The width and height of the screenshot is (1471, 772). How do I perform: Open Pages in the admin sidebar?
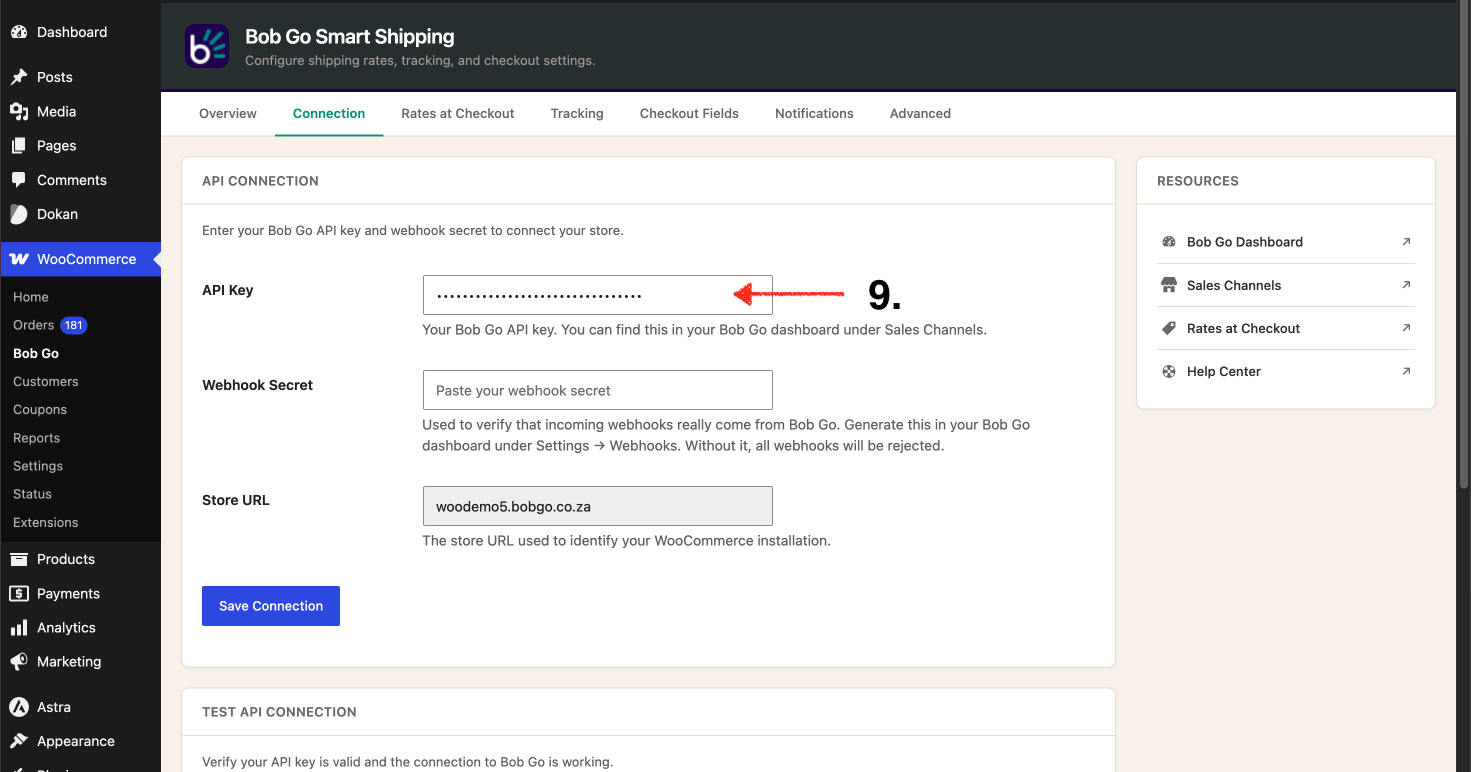pyautogui.click(x=80, y=146)
